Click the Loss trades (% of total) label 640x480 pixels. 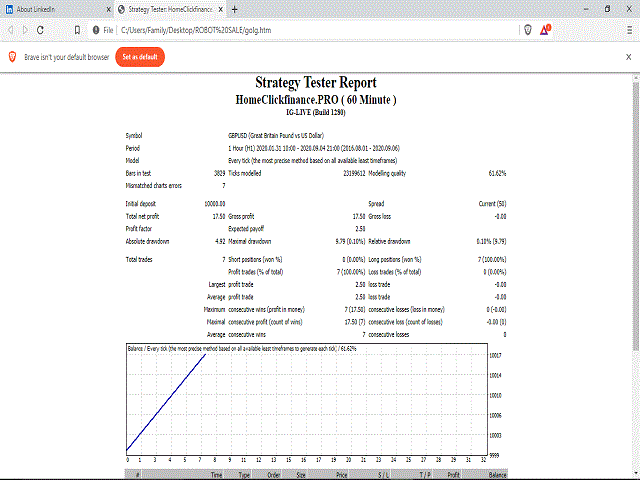[395, 272]
